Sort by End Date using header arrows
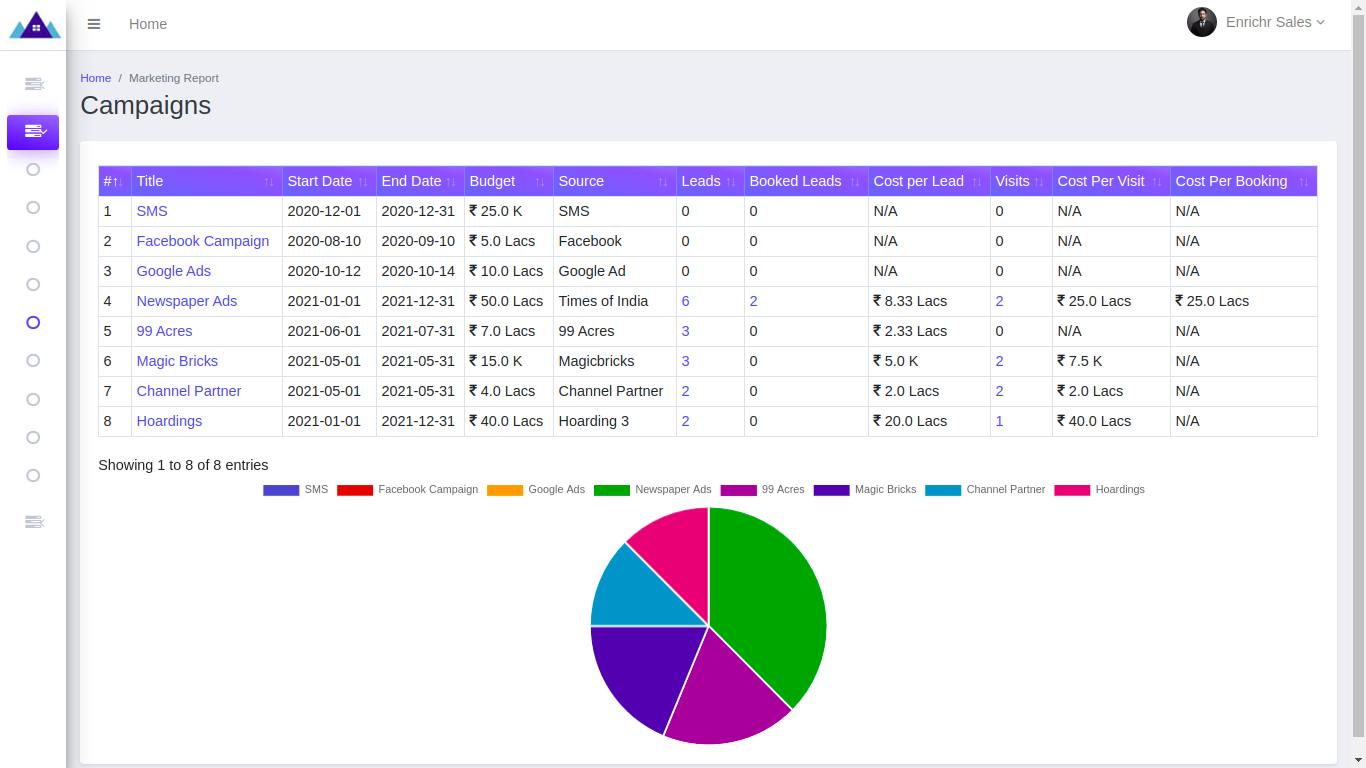The height and width of the screenshot is (768, 1366). point(451,182)
